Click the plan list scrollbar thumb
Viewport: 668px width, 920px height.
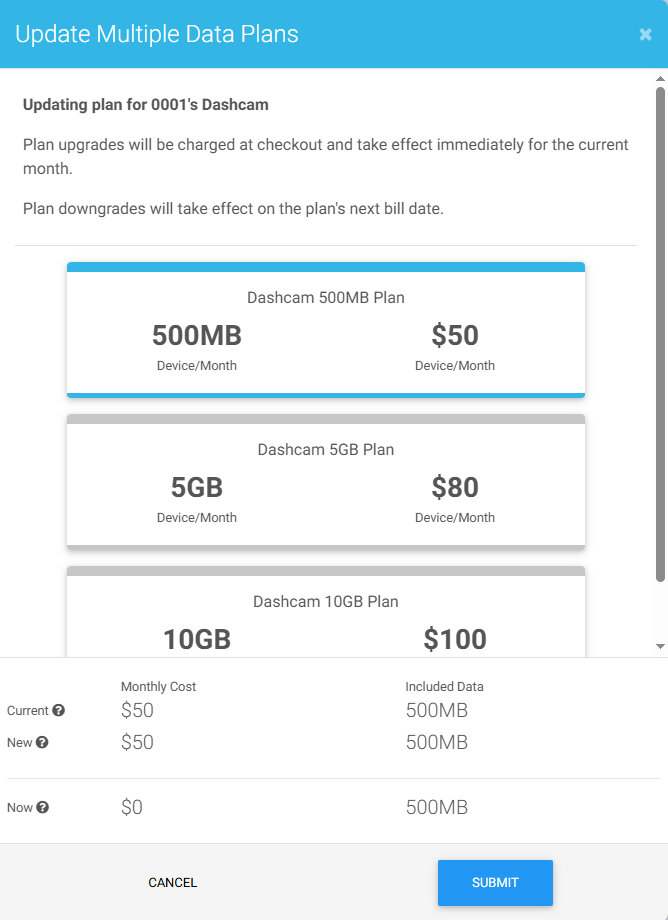[660, 334]
